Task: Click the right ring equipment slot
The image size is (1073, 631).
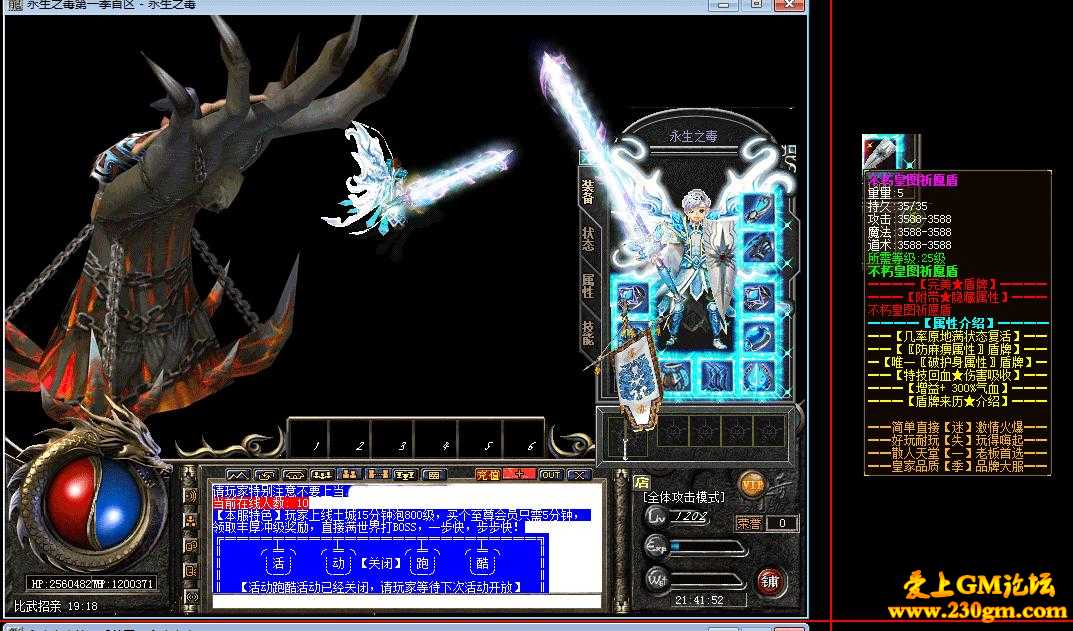Action: click(x=758, y=336)
